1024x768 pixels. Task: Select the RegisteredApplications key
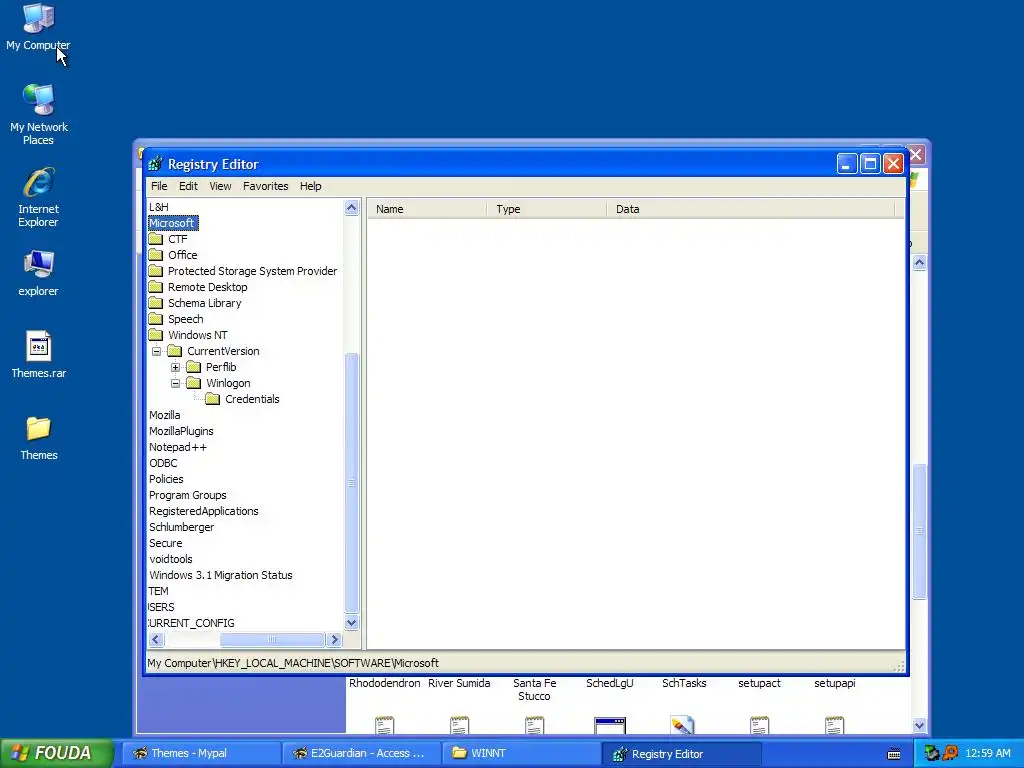pyautogui.click(x=204, y=511)
